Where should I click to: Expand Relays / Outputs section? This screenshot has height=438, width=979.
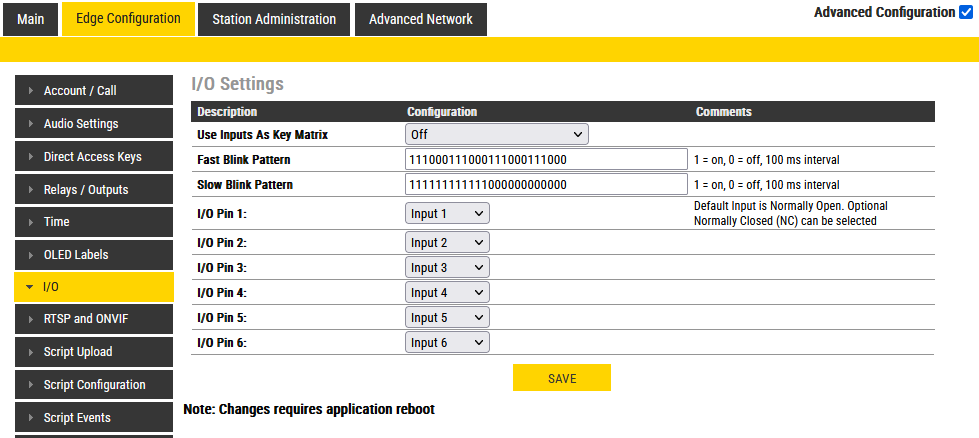[x=94, y=190]
